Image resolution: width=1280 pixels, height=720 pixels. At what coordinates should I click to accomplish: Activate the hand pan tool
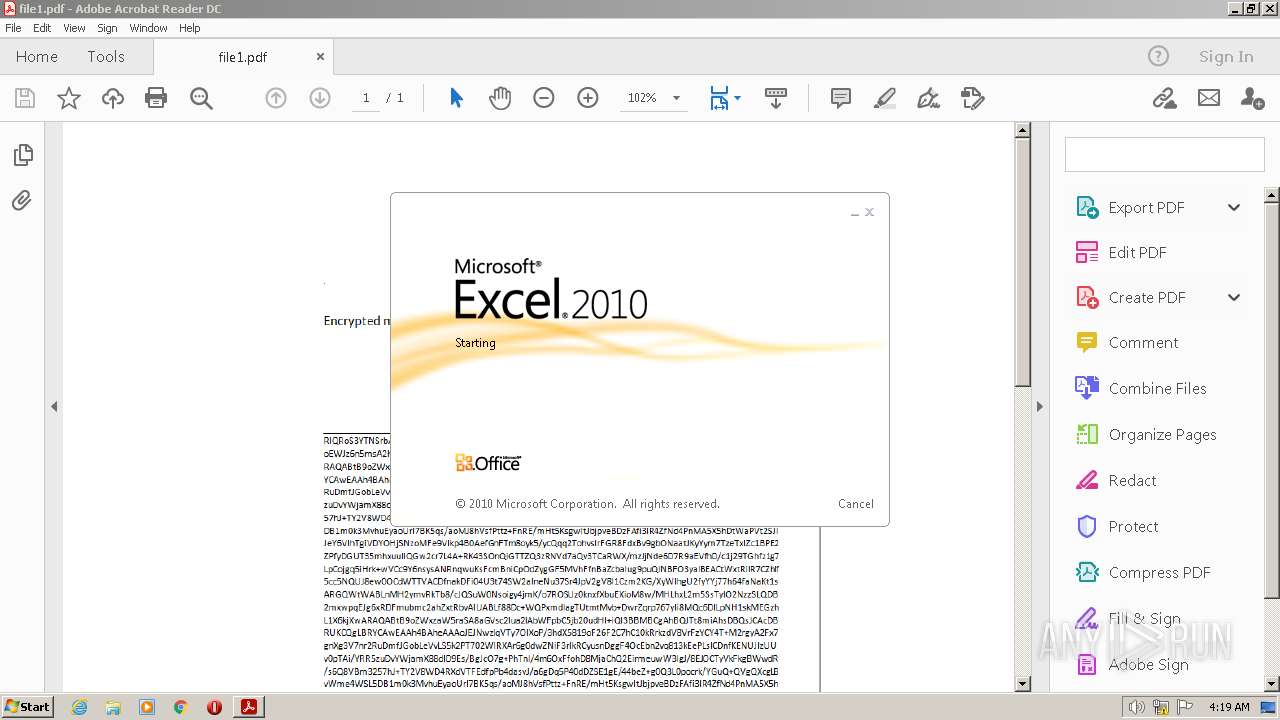[x=499, y=98]
